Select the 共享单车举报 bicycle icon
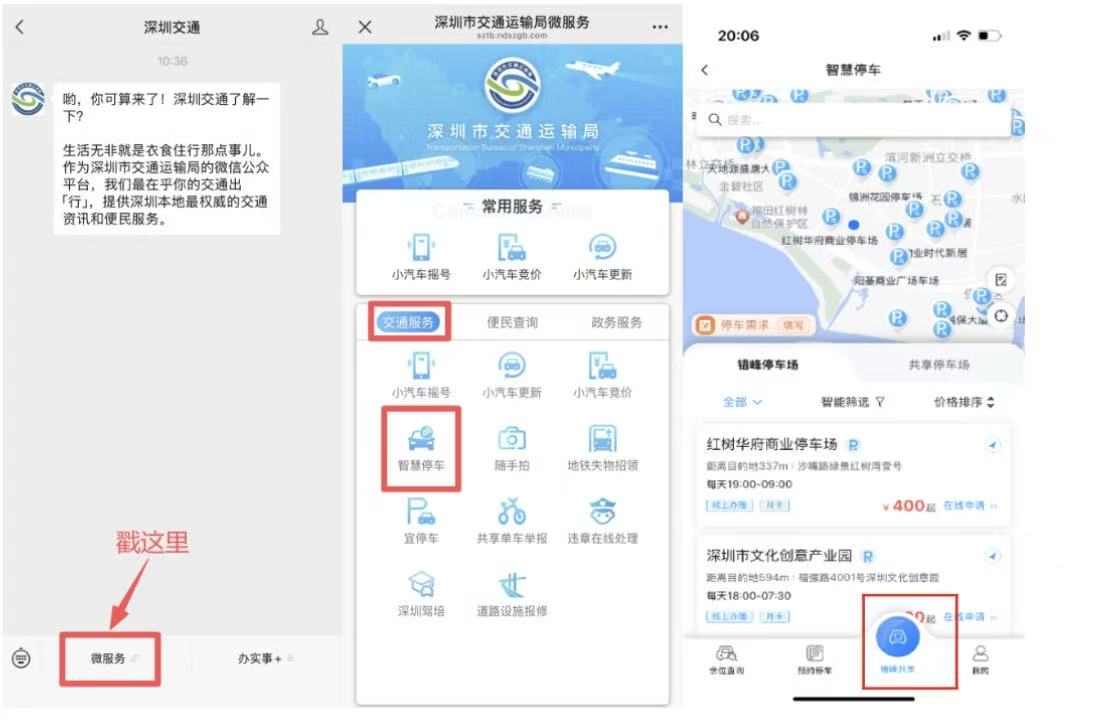Screen dimensions: 1109x722 (x=511, y=511)
